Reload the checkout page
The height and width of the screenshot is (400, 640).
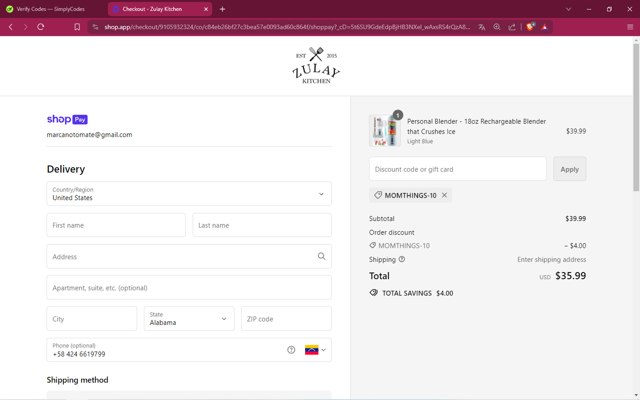point(40,27)
